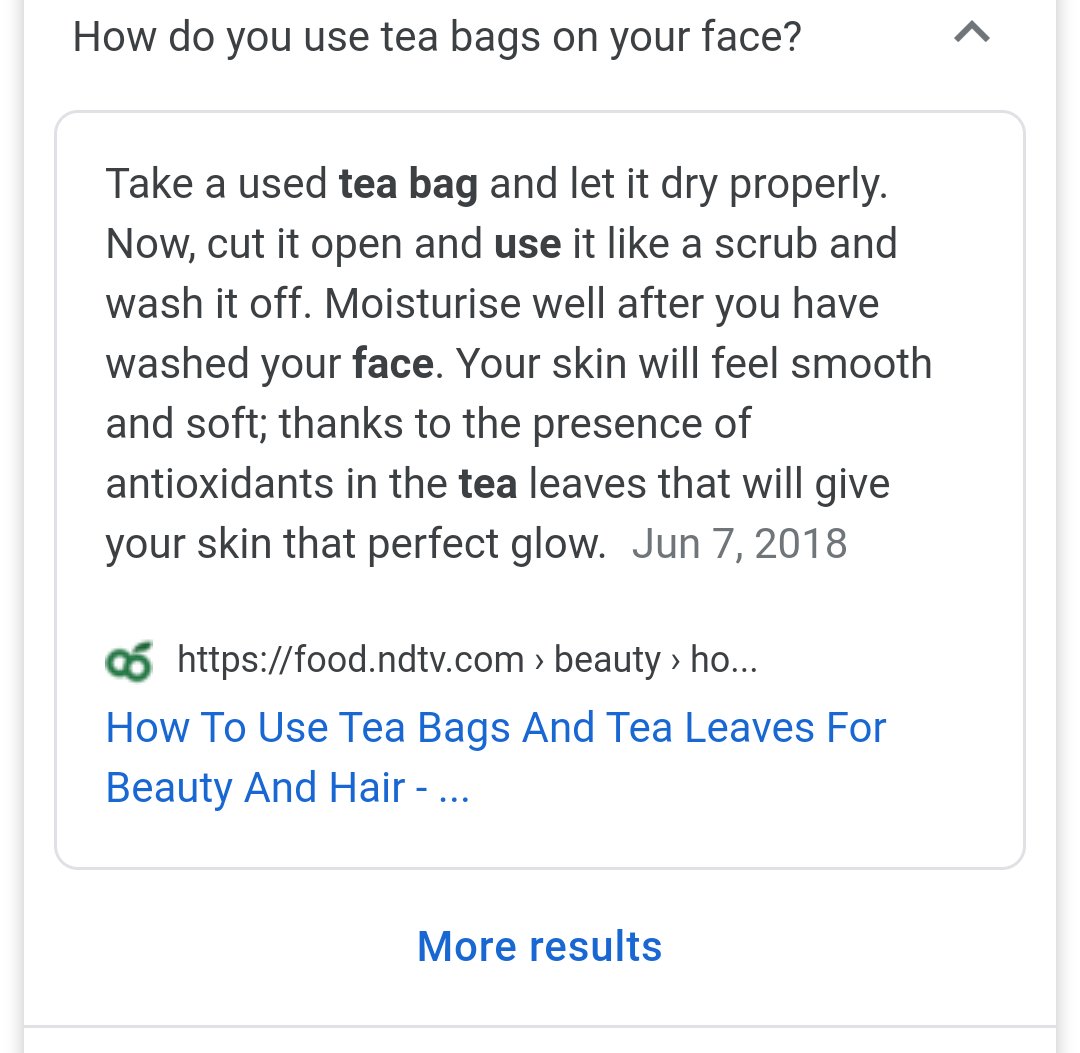Select the 'beauty' breadcrumb segment

click(x=607, y=660)
